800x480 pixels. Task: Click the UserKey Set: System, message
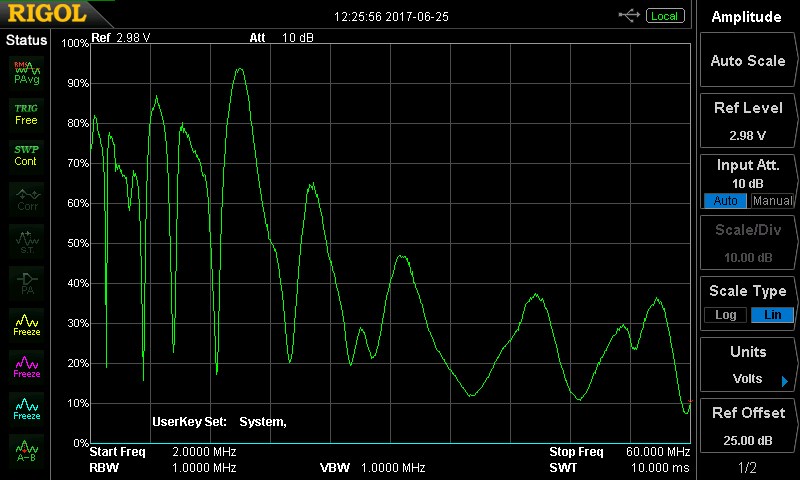(219, 422)
